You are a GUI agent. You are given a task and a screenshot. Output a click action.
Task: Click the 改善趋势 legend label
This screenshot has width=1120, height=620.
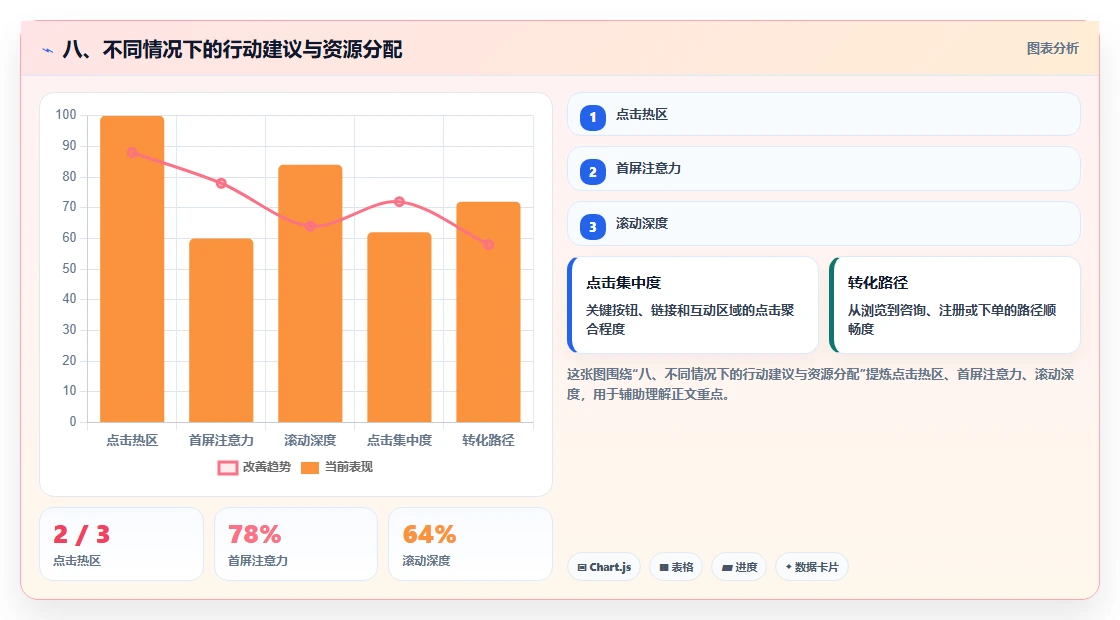coord(266,467)
